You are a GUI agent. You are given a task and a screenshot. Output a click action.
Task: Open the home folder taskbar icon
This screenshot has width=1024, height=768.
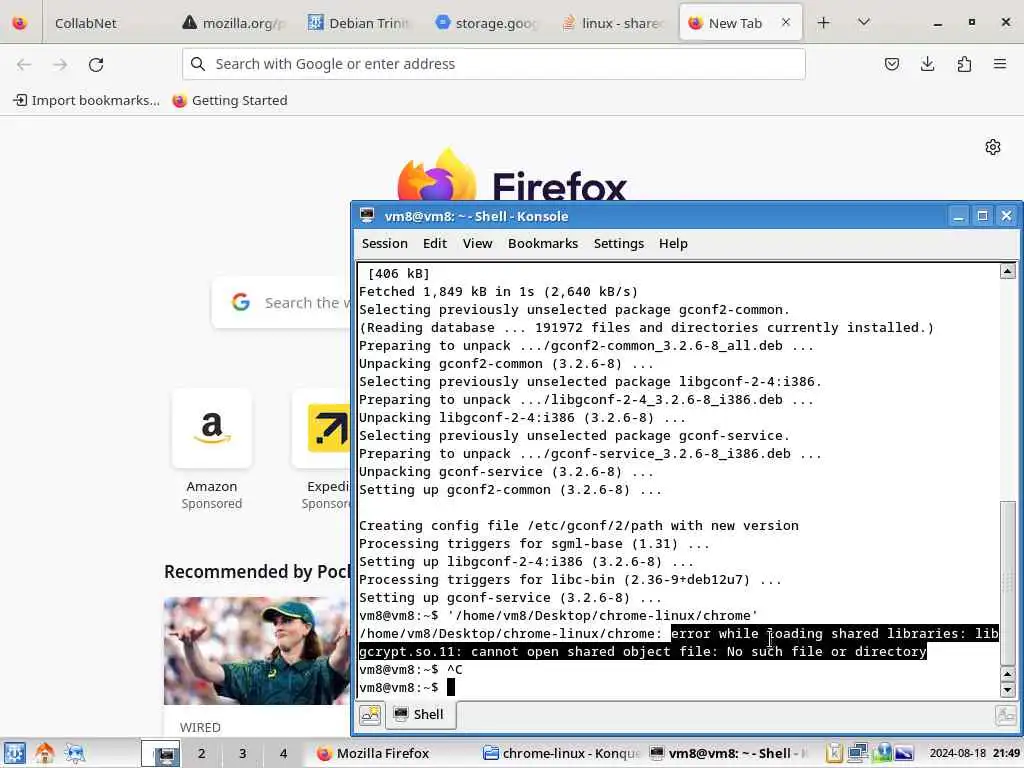[x=44, y=753]
